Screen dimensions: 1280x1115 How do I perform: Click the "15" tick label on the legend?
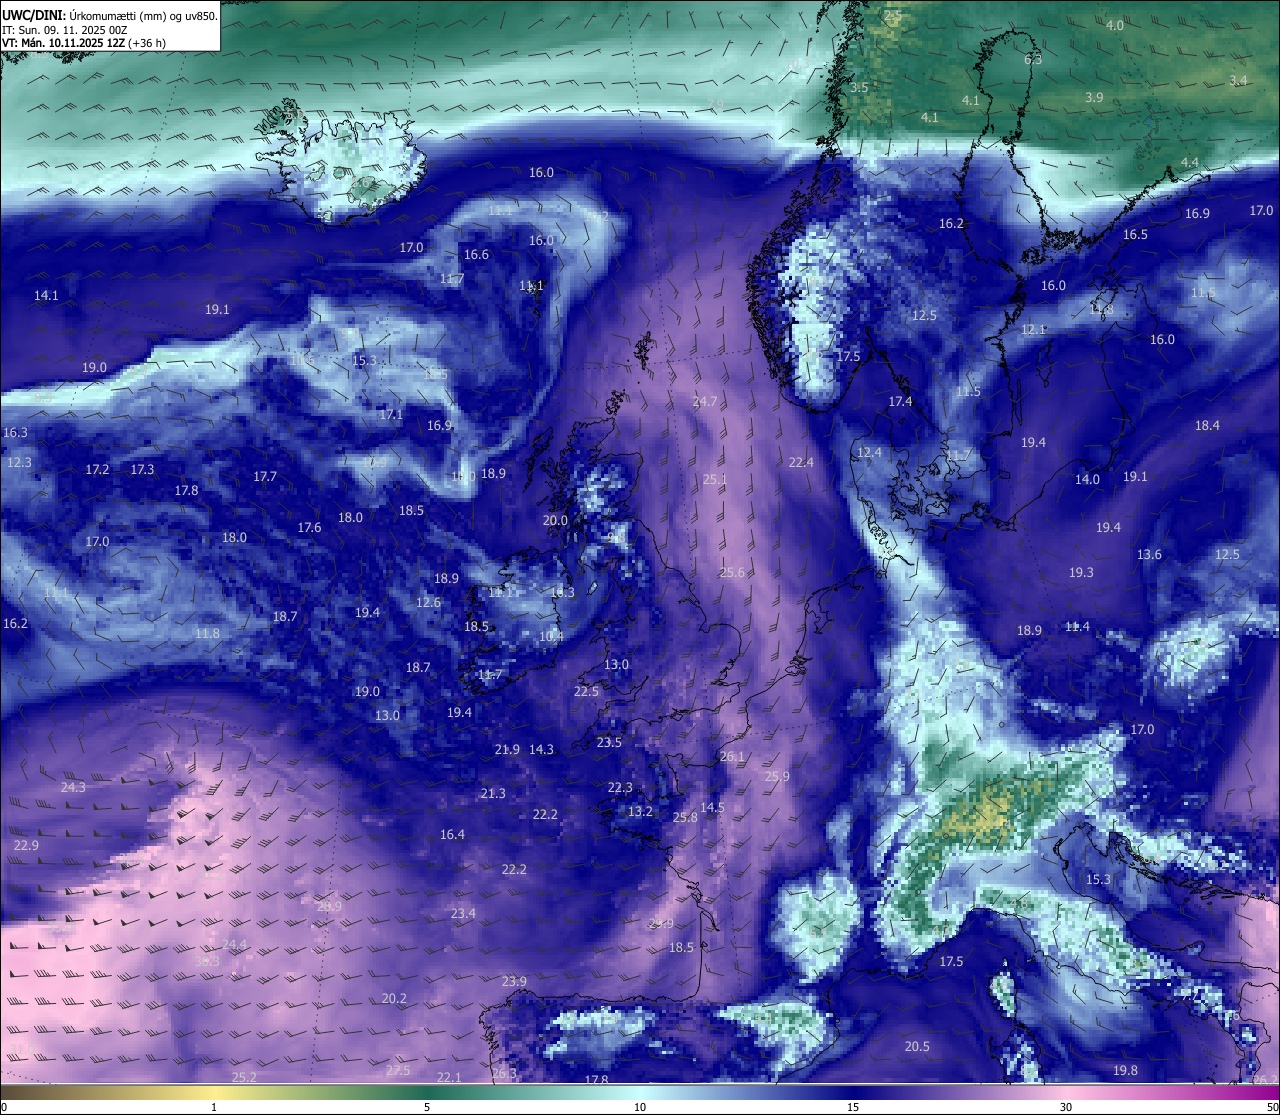(853, 1107)
